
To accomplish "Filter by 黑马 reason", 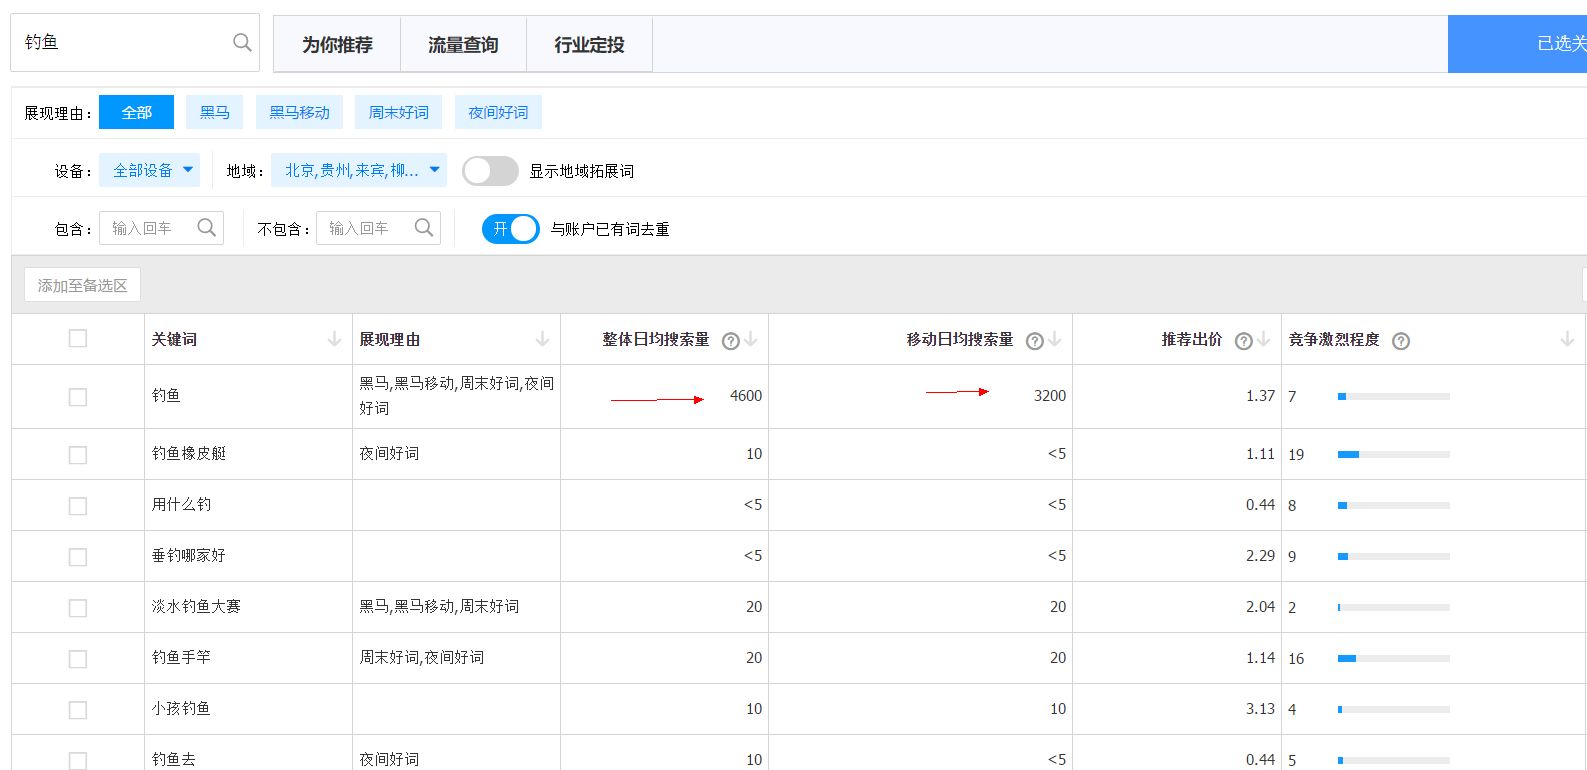I will [x=215, y=112].
